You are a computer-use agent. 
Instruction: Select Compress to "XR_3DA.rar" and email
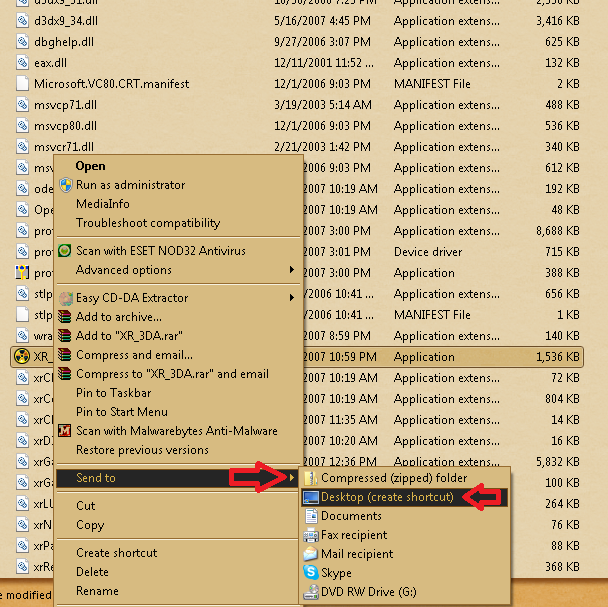(x=173, y=374)
